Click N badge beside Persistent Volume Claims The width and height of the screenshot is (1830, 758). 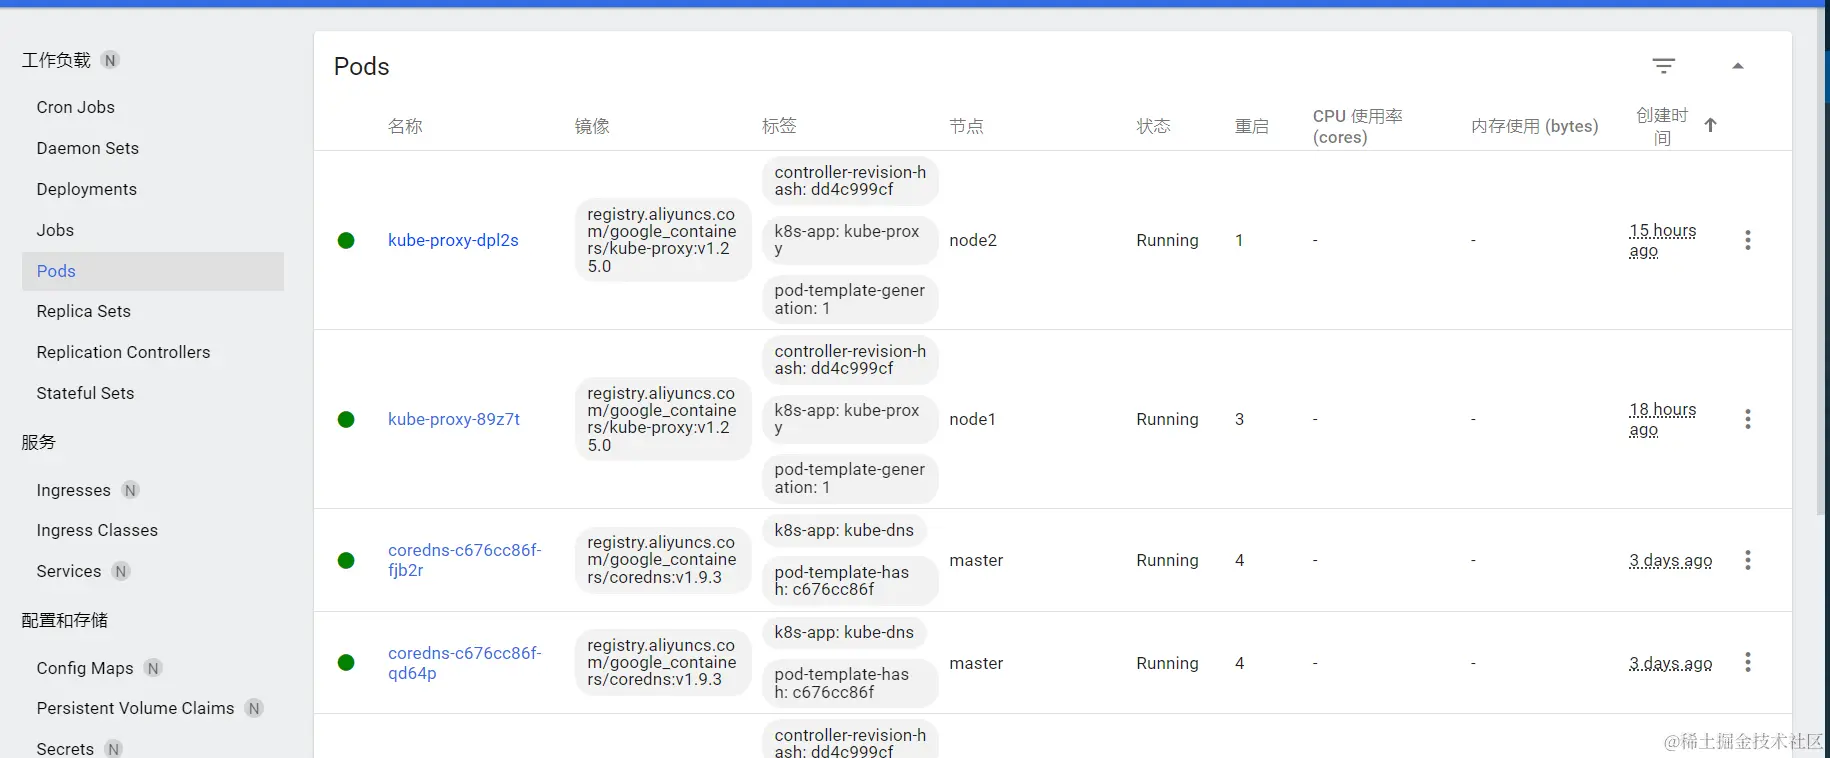pyautogui.click(x=254, y=708)
